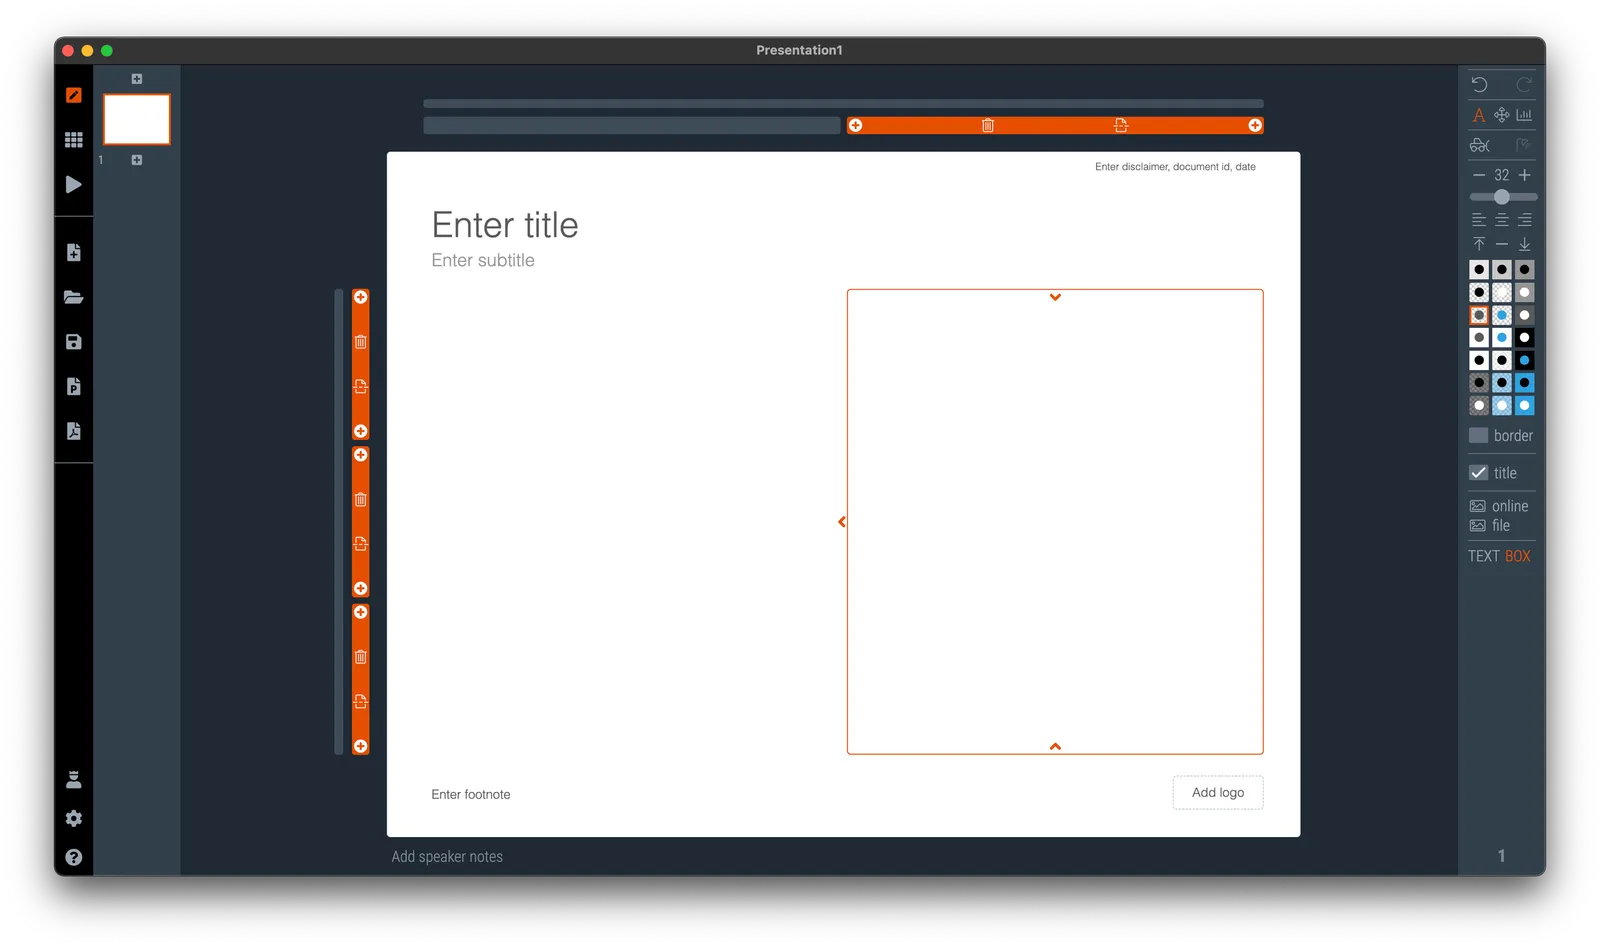Pick the orange-outlined selected style swatch

tap(1479, 315)
